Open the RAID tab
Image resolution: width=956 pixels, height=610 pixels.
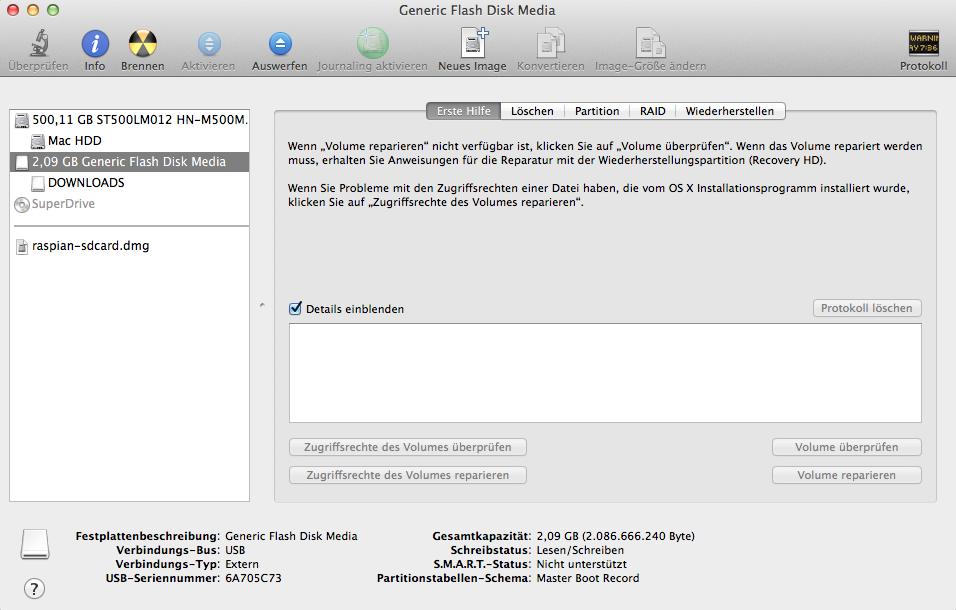tap(652, 111)
